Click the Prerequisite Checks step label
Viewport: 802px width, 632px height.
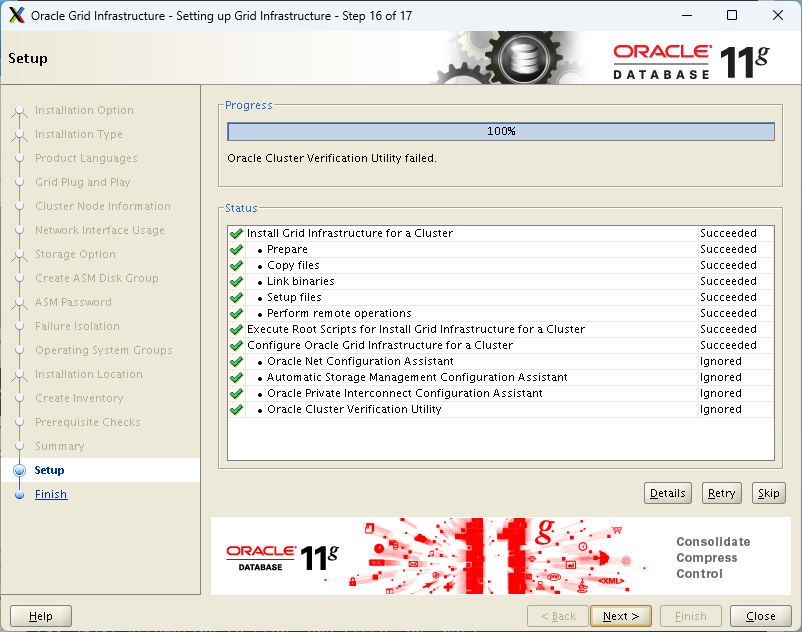click(x=87, y=422)
